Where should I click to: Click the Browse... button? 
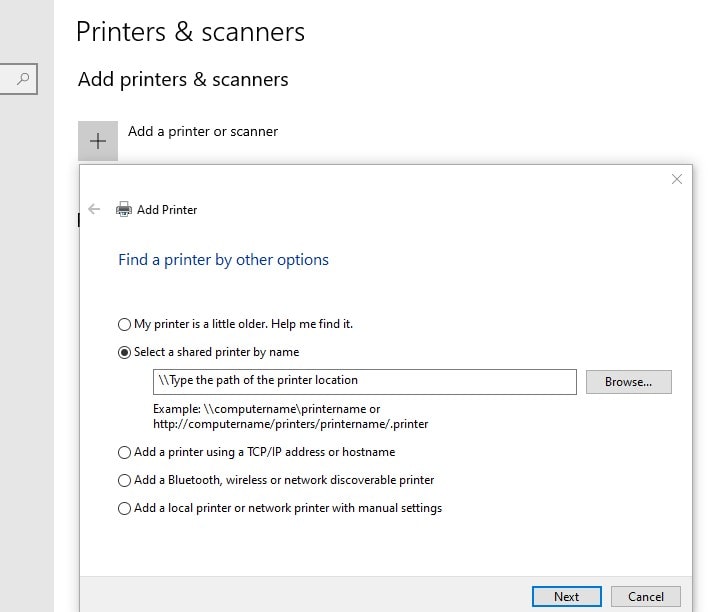click(x=628, y=382)
